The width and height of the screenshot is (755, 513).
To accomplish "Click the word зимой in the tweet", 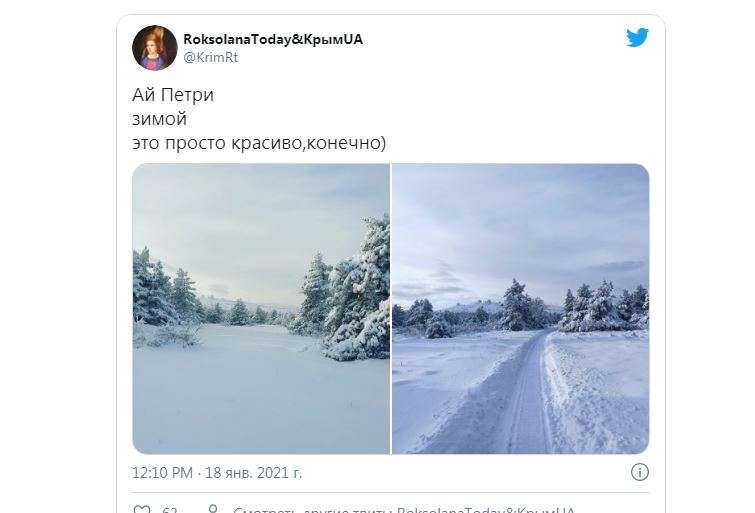I will (x=159, y=119).
